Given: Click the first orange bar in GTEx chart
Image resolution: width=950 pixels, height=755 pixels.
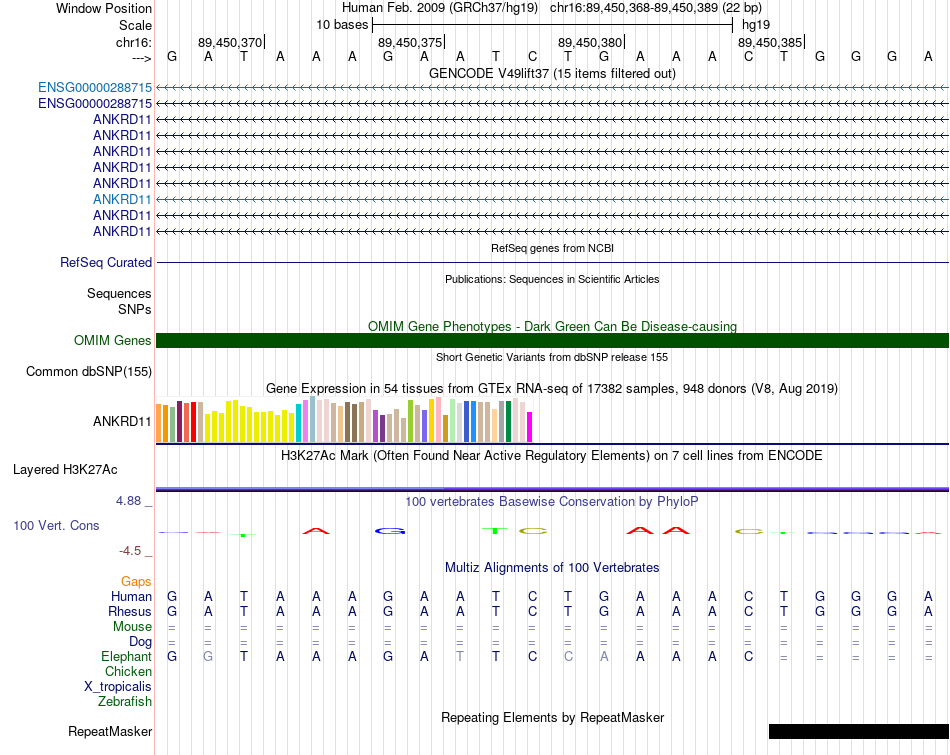Looking at the screenshot, I should [x=159, y=423].
